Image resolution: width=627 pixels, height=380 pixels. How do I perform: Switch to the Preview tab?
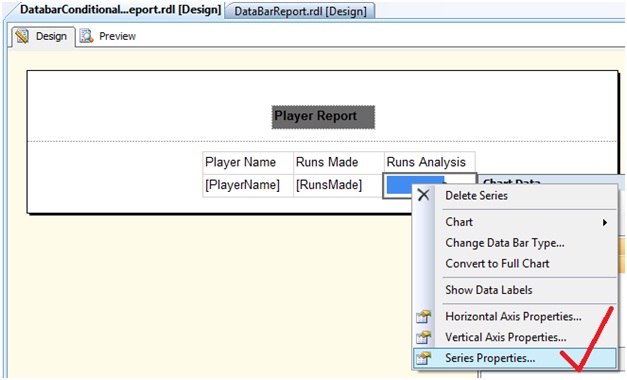pyautogui.click(x=108, y=36)
